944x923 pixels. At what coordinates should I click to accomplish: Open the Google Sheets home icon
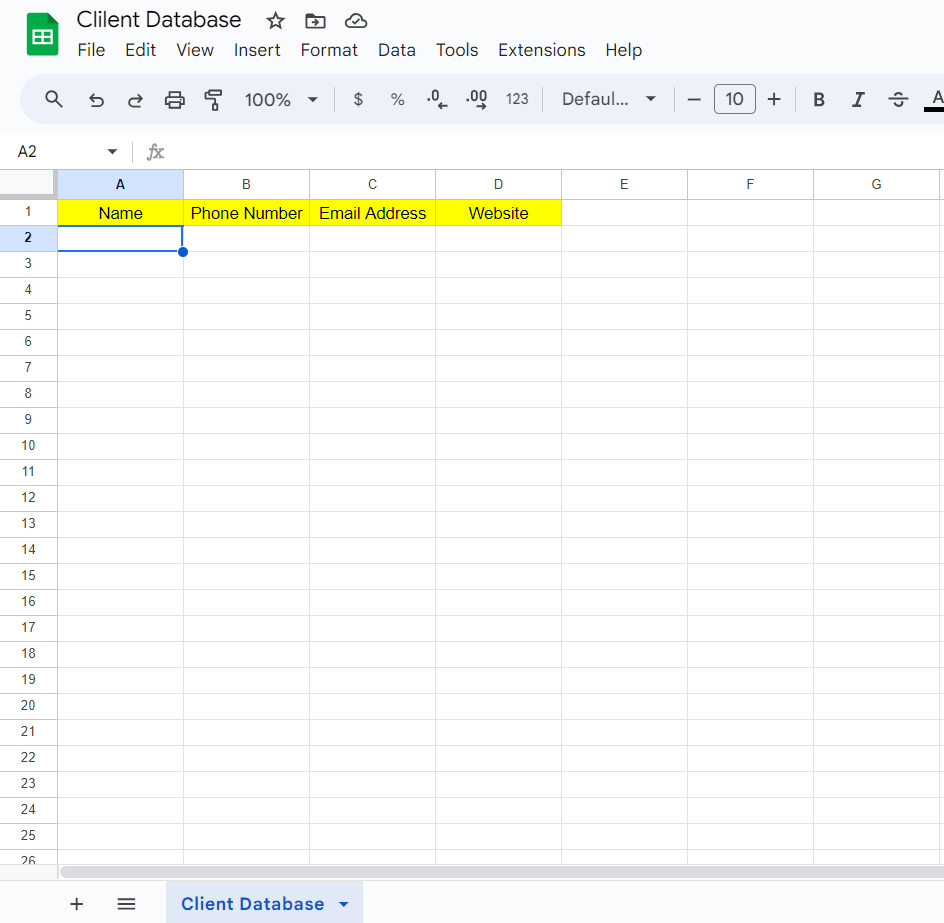42,35
